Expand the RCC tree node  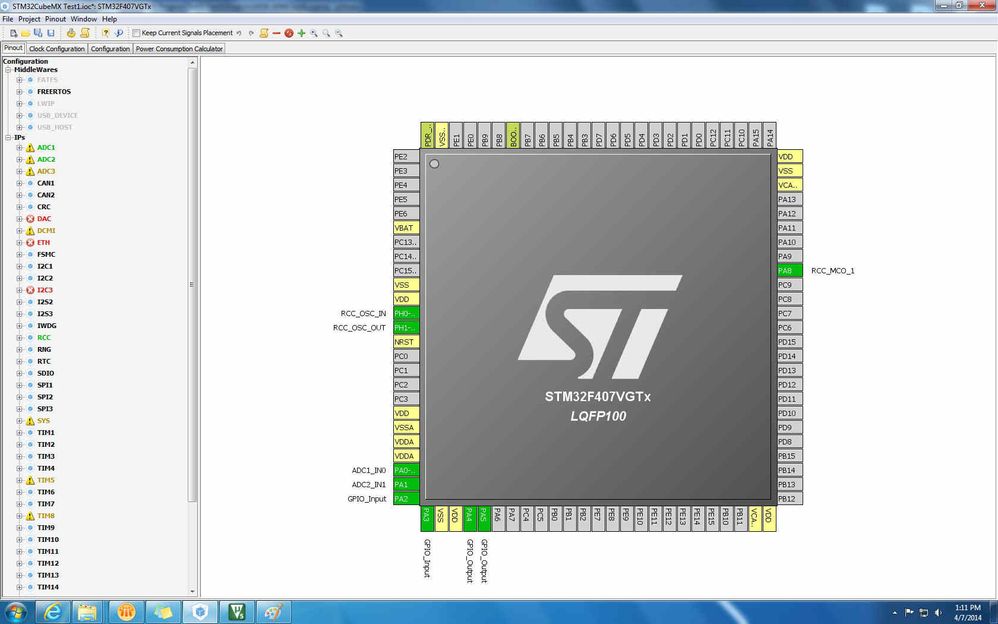pyautogui.click(x=19, y=338)
